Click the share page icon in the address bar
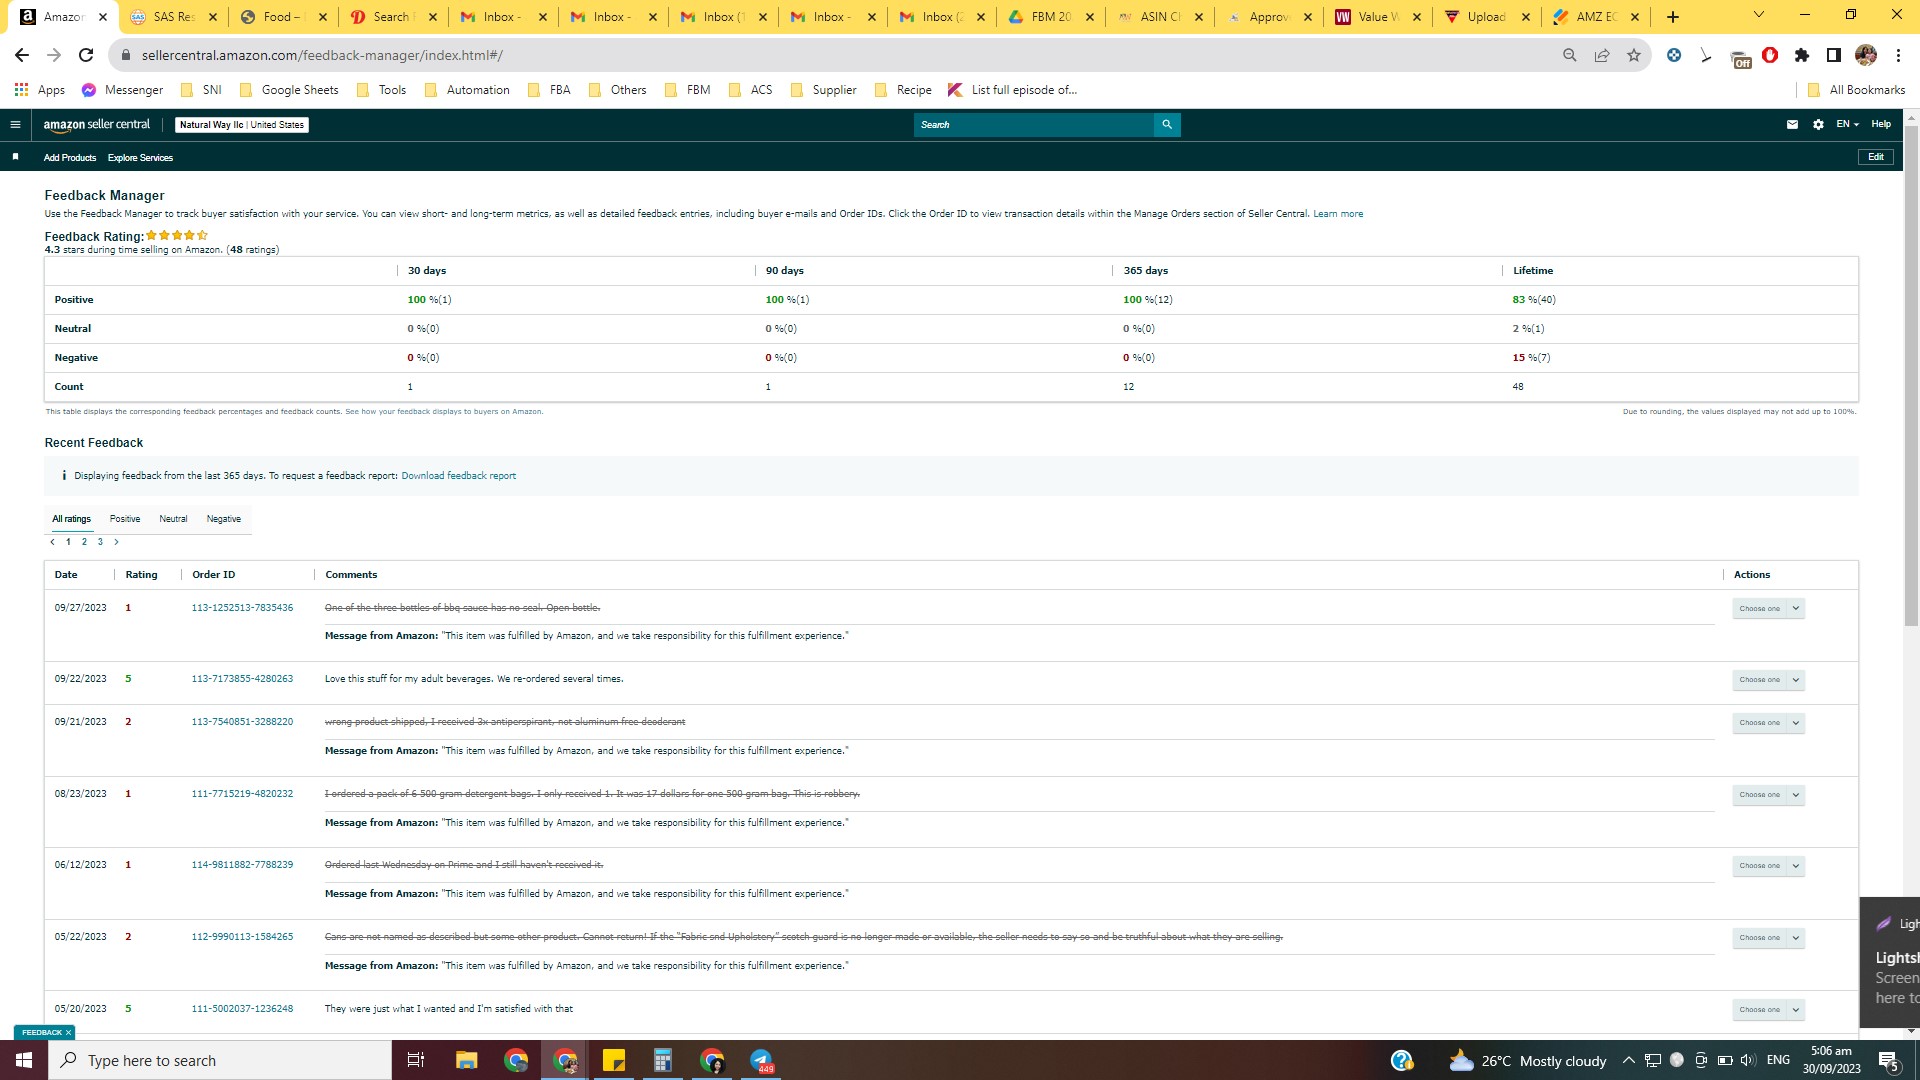 pyautogui.click(x=1602, y=55)
